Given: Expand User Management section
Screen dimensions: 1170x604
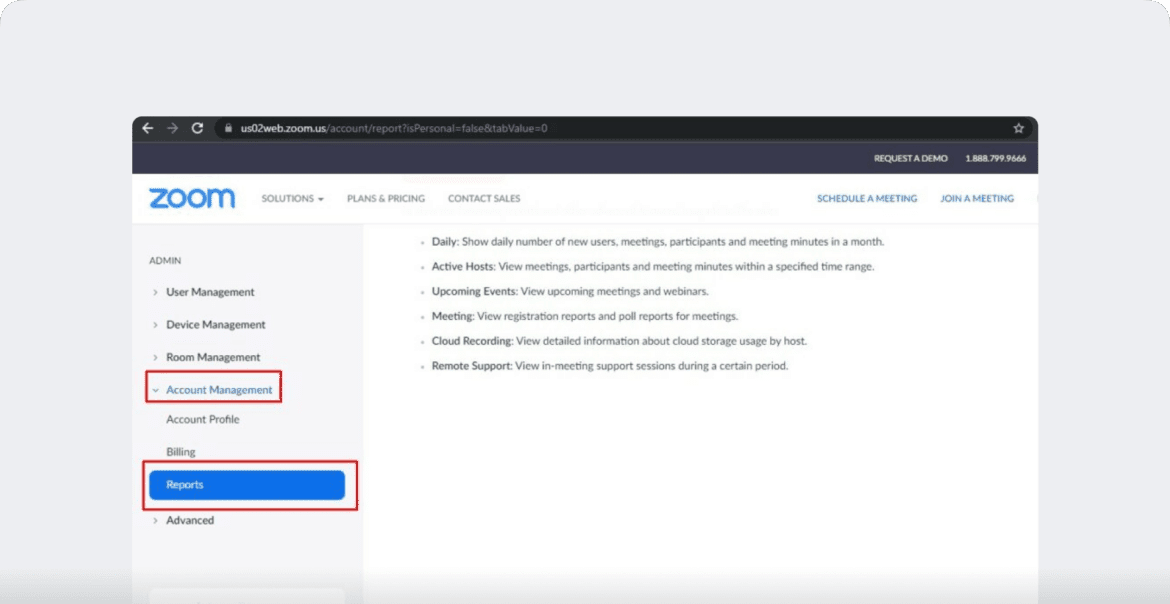Looking at the screenshot, I should tap(204, 292).
